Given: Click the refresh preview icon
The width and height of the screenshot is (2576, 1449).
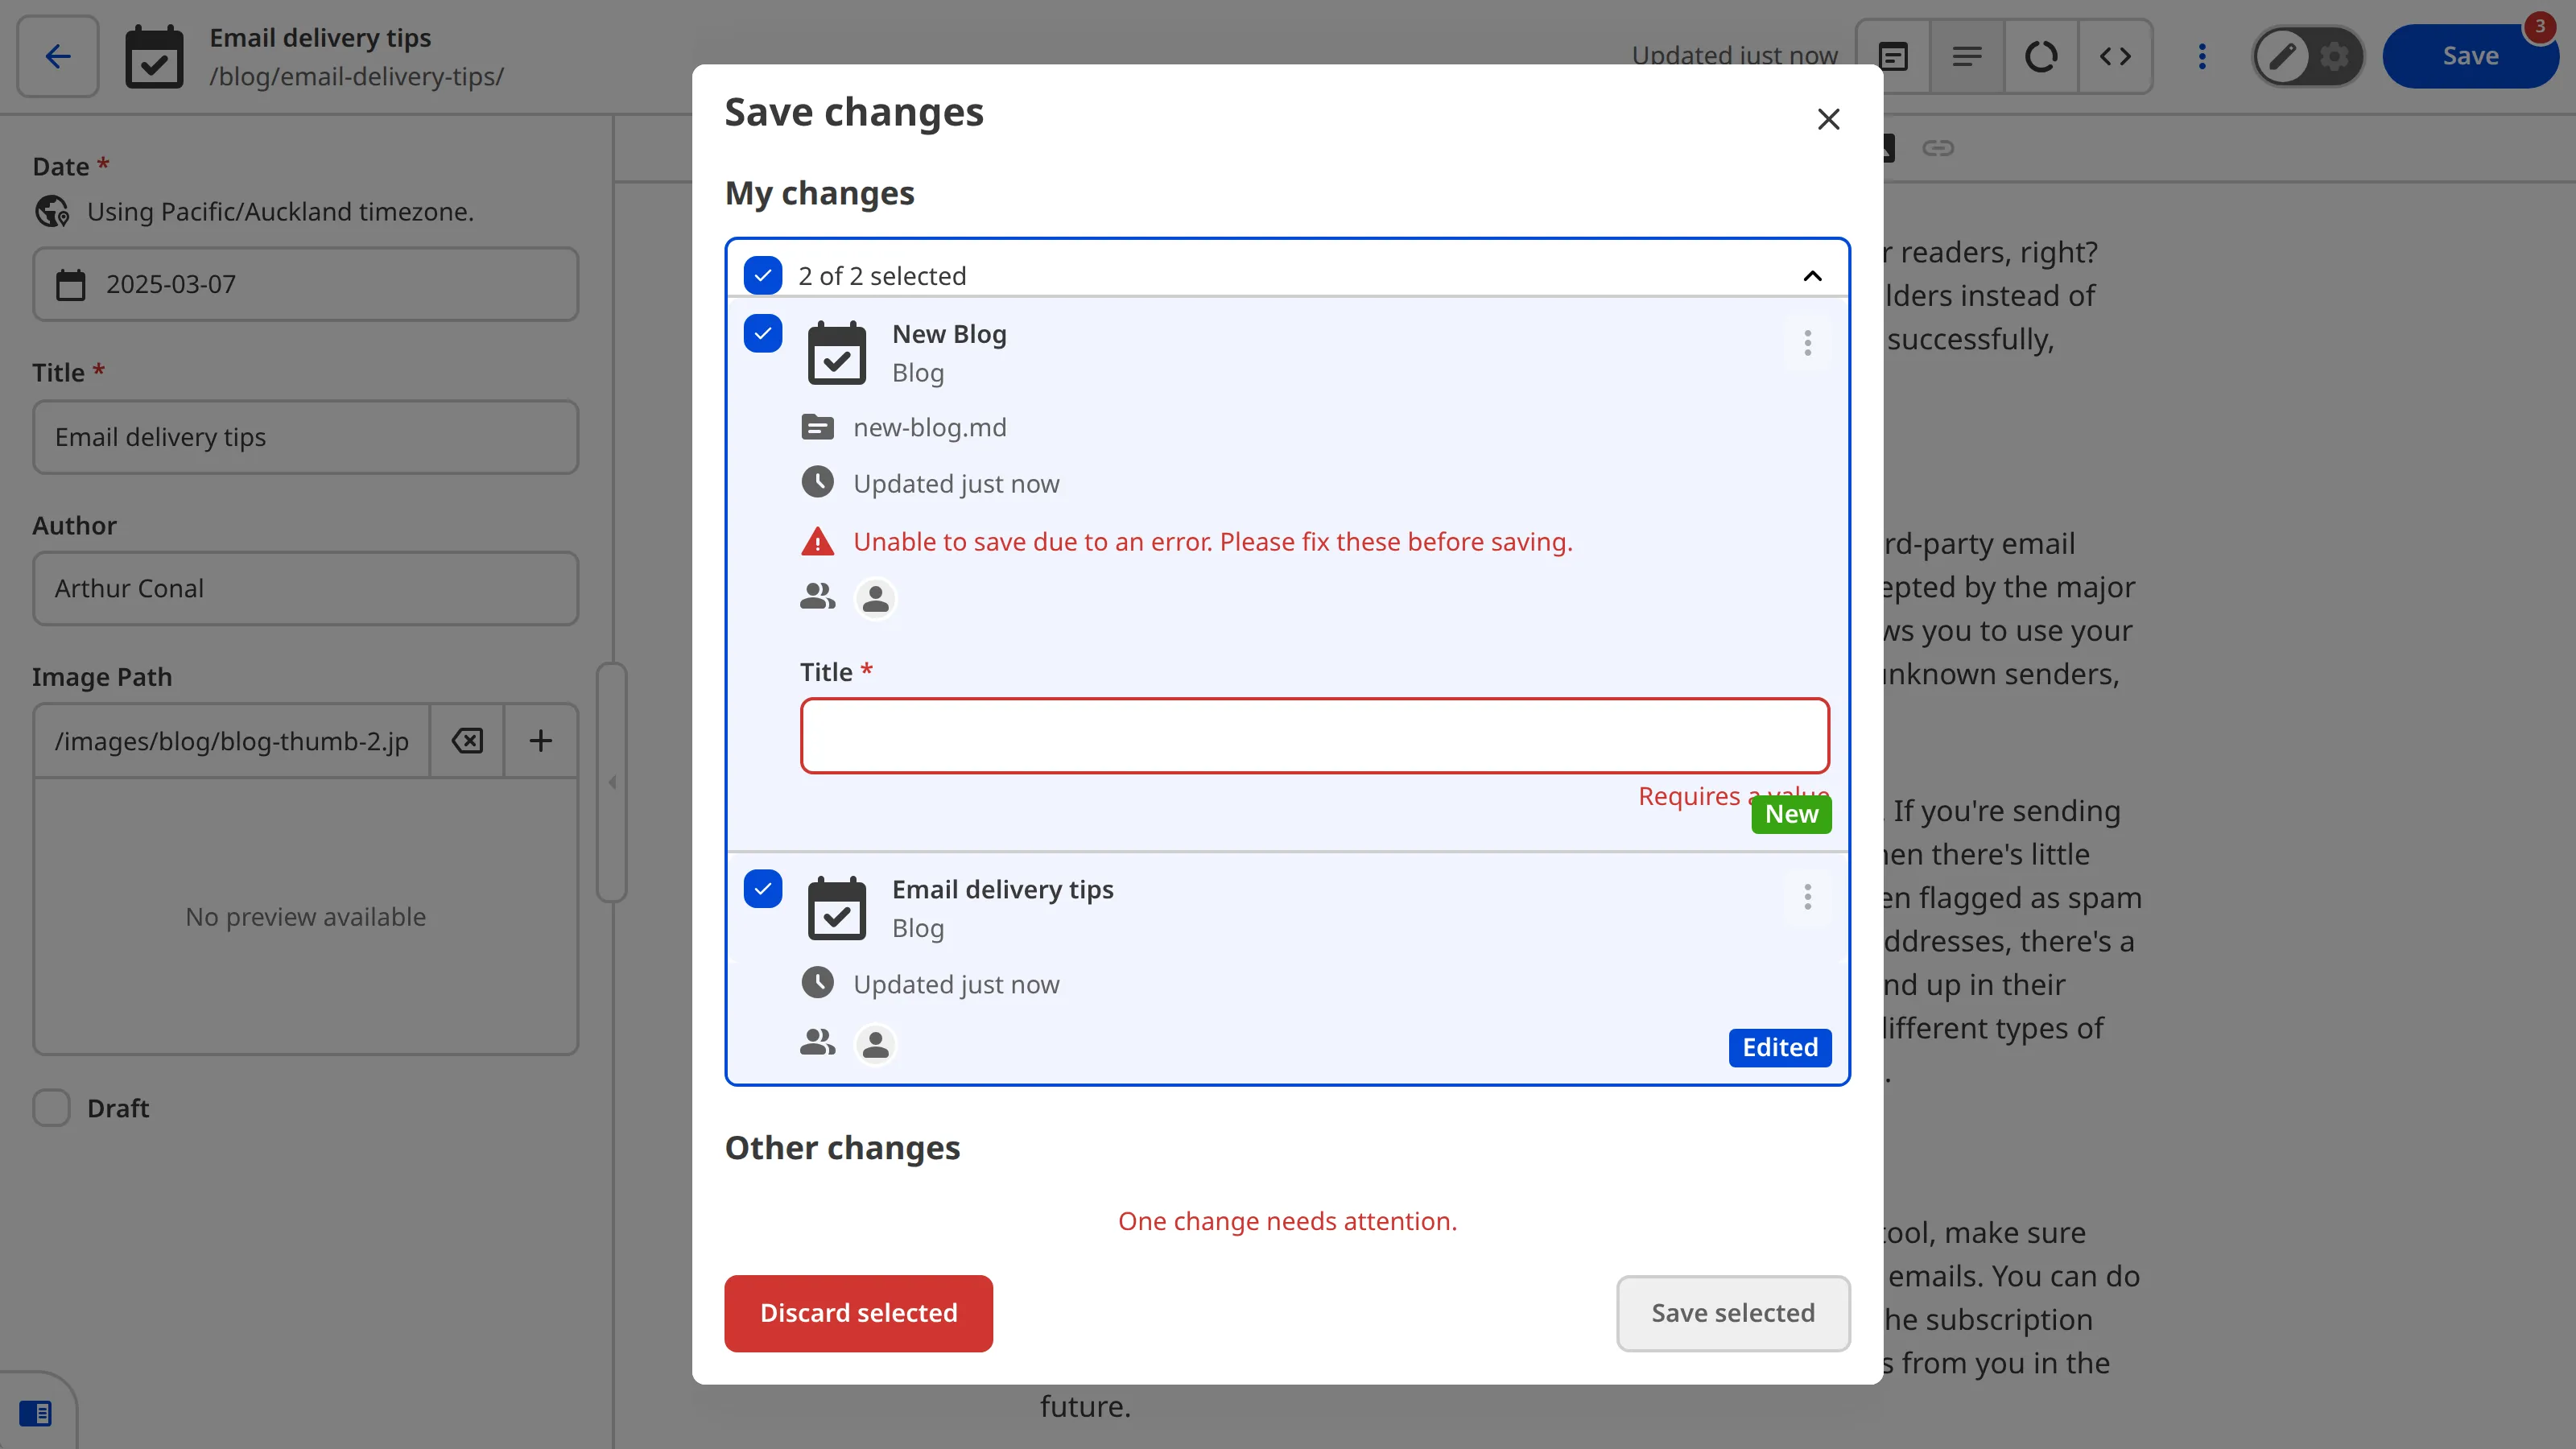Looking at the screenshot, I should pyautogui.click(x=2042, y=56).
